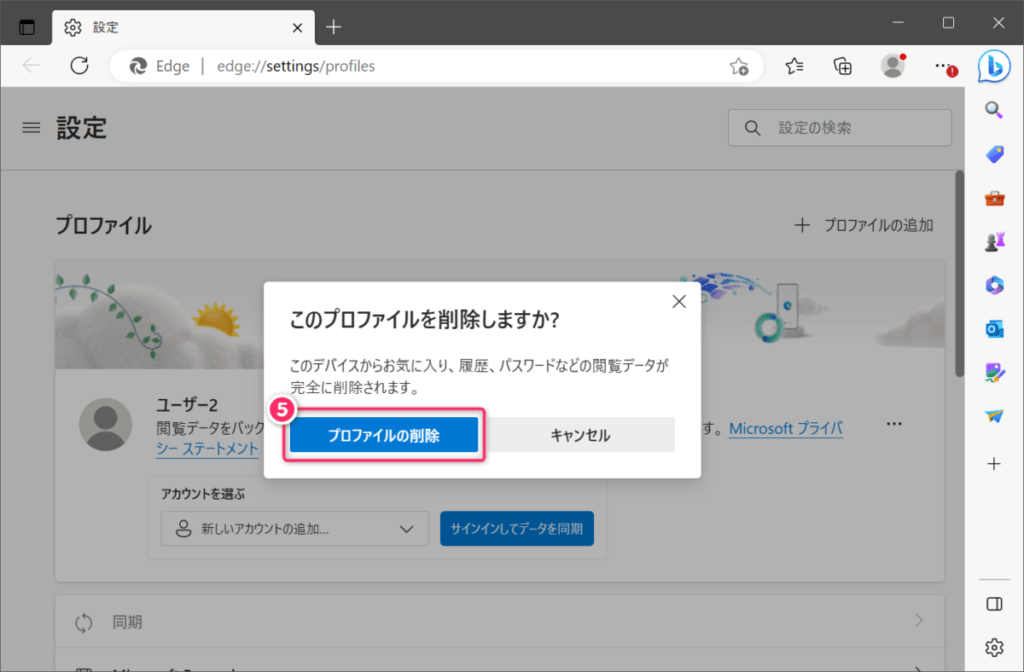The width and height of the screenshot is (1024, 672).
Task: Open the Outlook sidebar icon
Action: point(993,328)
